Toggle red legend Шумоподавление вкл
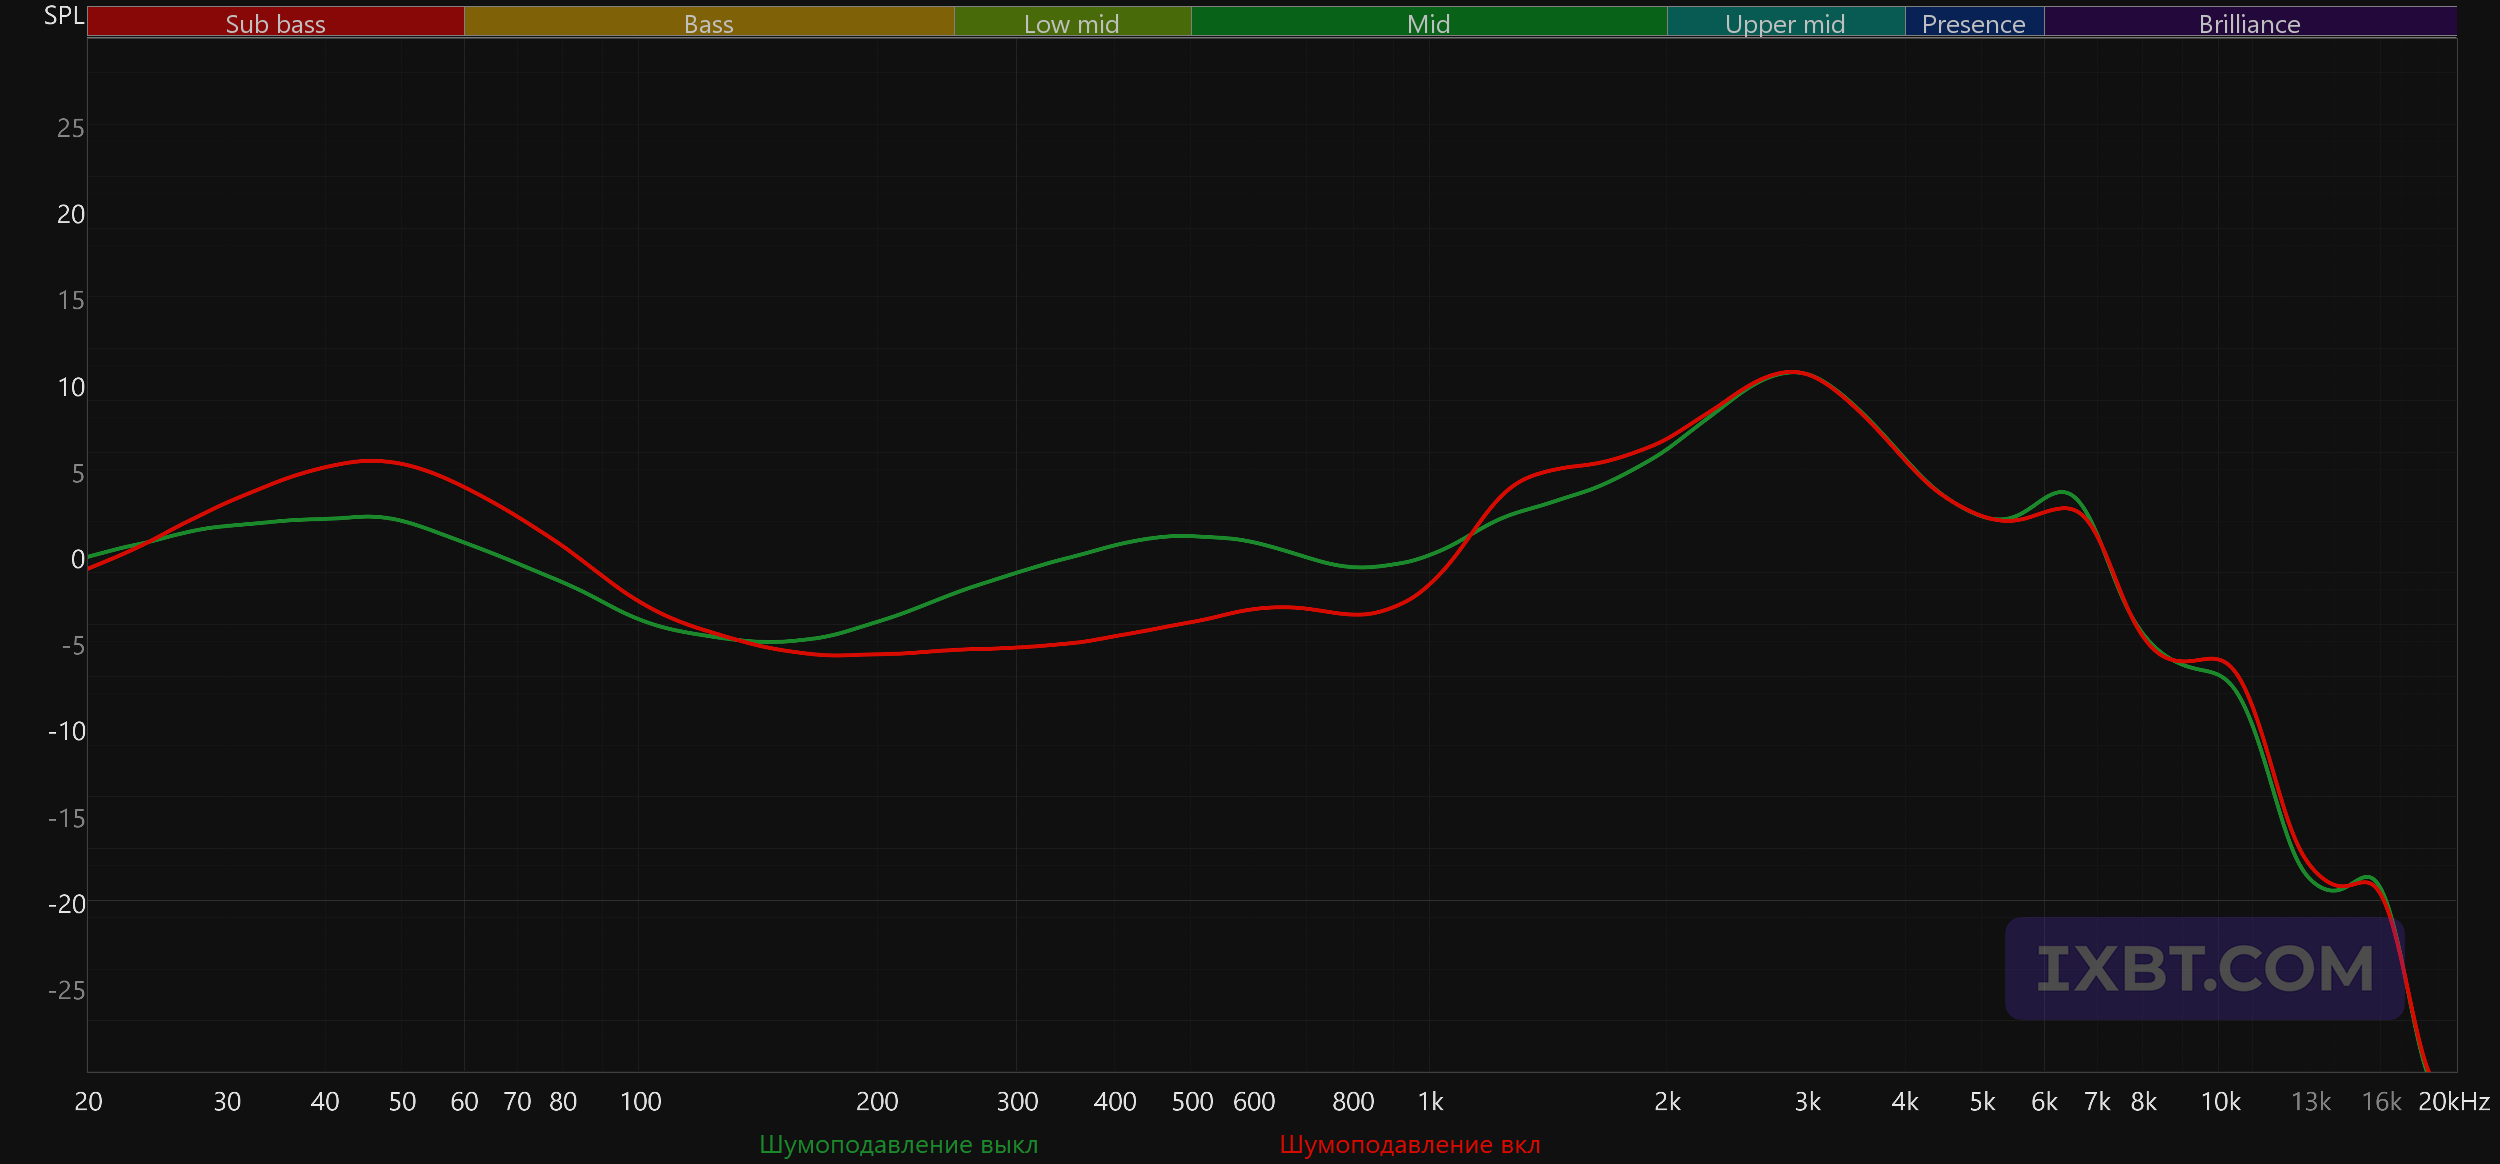 point(1410,1144)
